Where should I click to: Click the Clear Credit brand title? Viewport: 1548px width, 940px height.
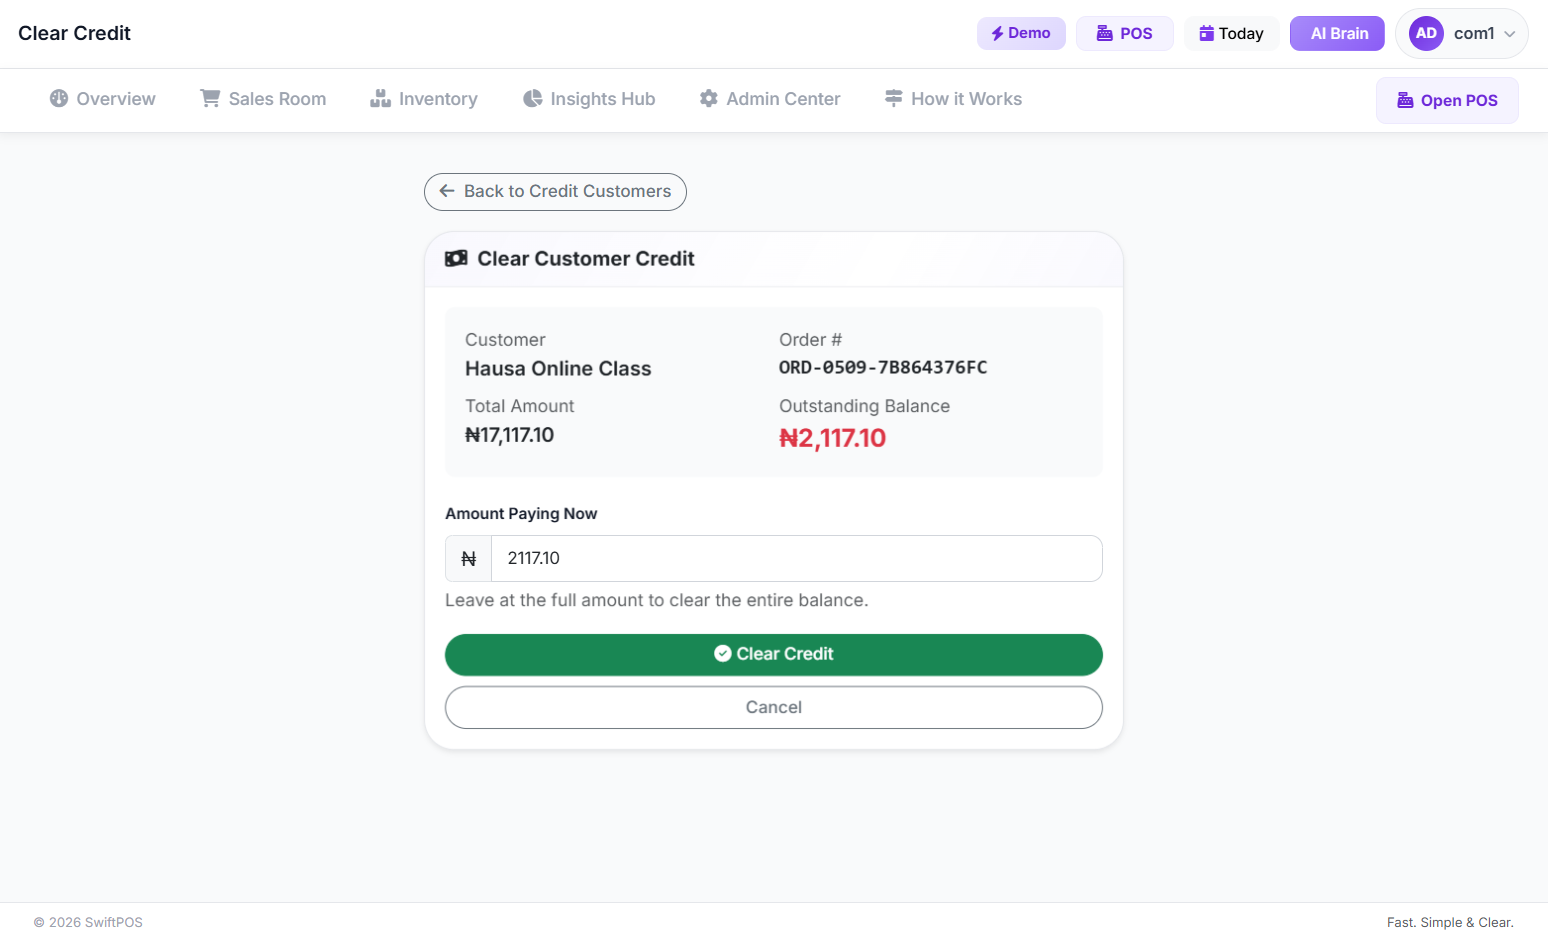click(74, 33)
